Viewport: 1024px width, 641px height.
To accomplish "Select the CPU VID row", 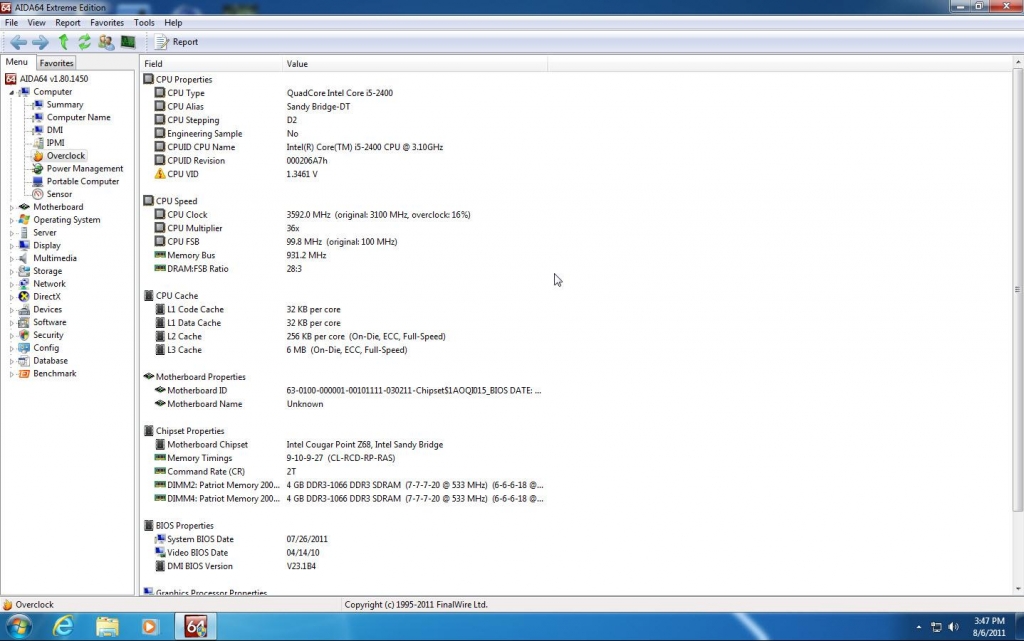I will (x=182, y=174).
